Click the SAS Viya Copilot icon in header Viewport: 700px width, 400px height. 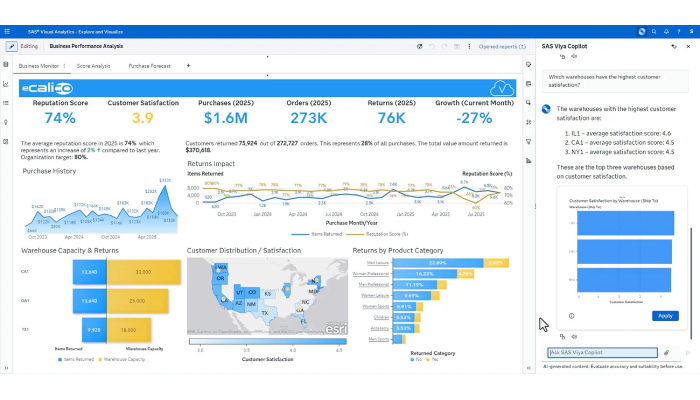tap(642, 32)
